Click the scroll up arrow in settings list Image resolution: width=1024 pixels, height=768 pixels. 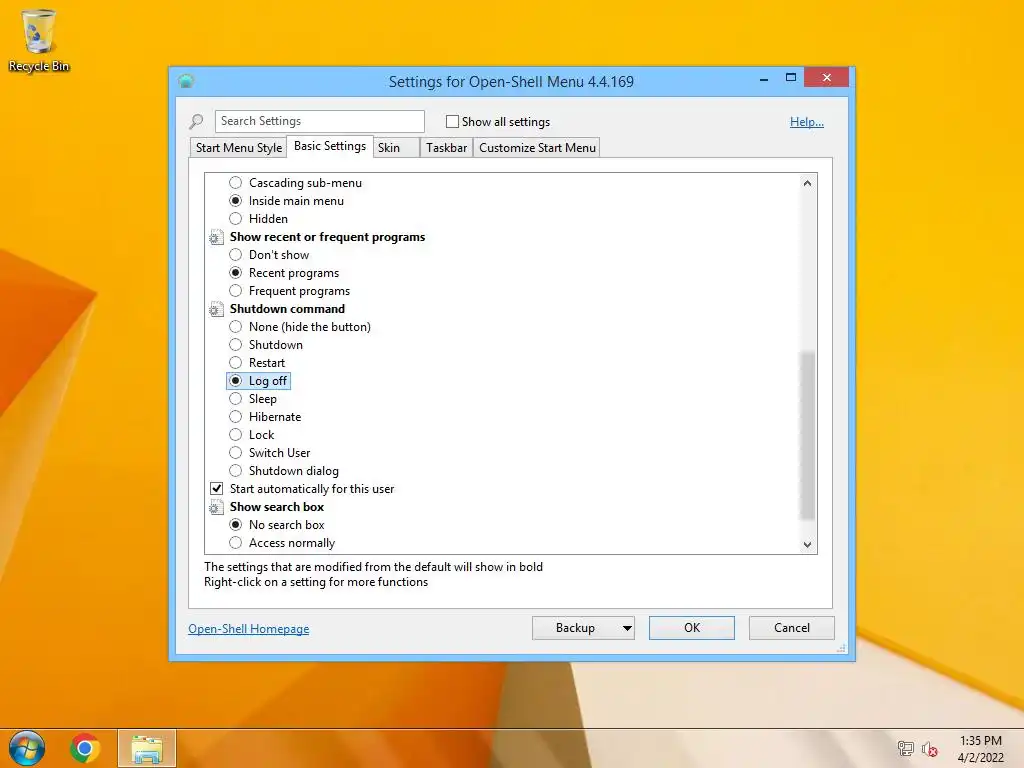click(x=808, y=184)
